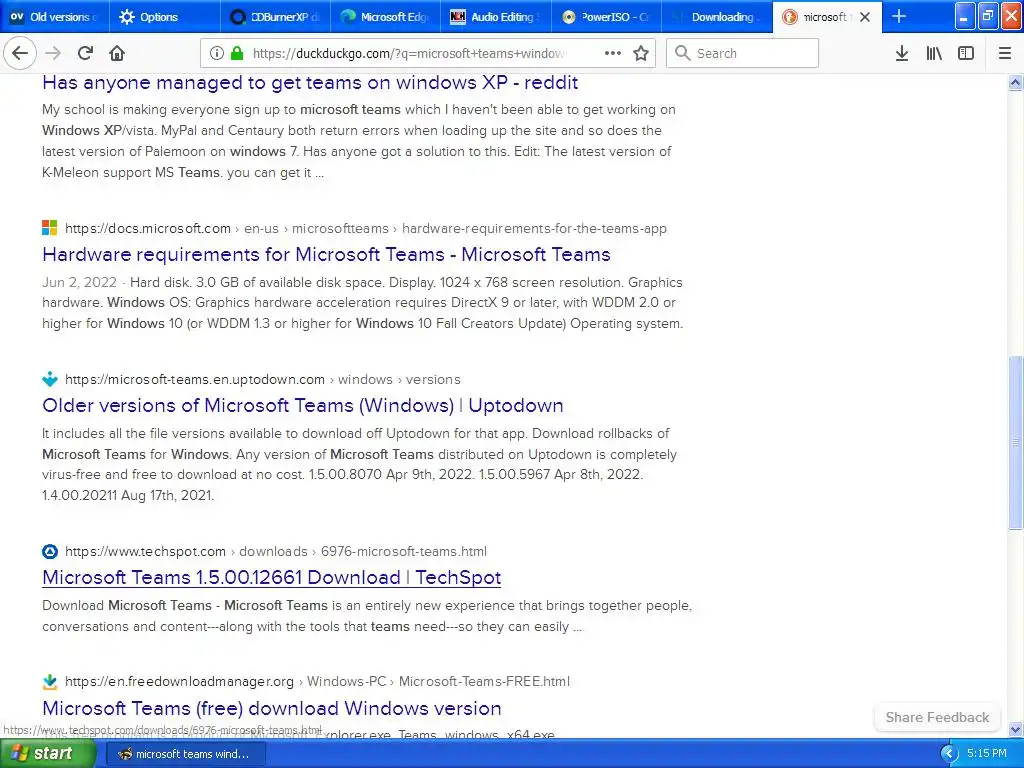Viewport: 1024px width, 768px height.
Task: Click the scrollbar up arrow
Action: point(1015,82)
